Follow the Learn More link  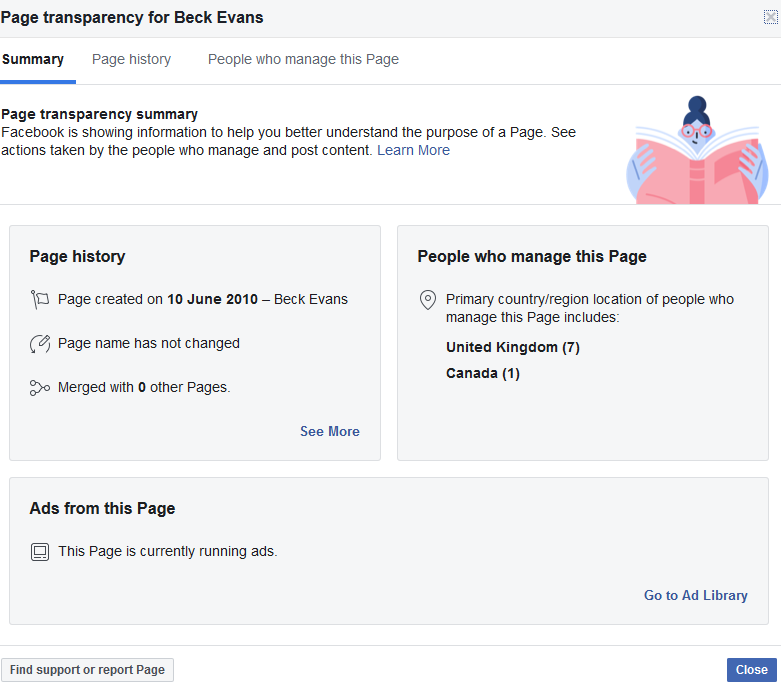pos(413,150)
